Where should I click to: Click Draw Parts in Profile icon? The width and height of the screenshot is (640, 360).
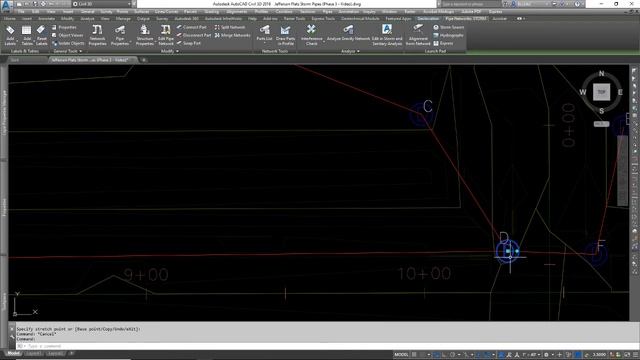point(285,35)
